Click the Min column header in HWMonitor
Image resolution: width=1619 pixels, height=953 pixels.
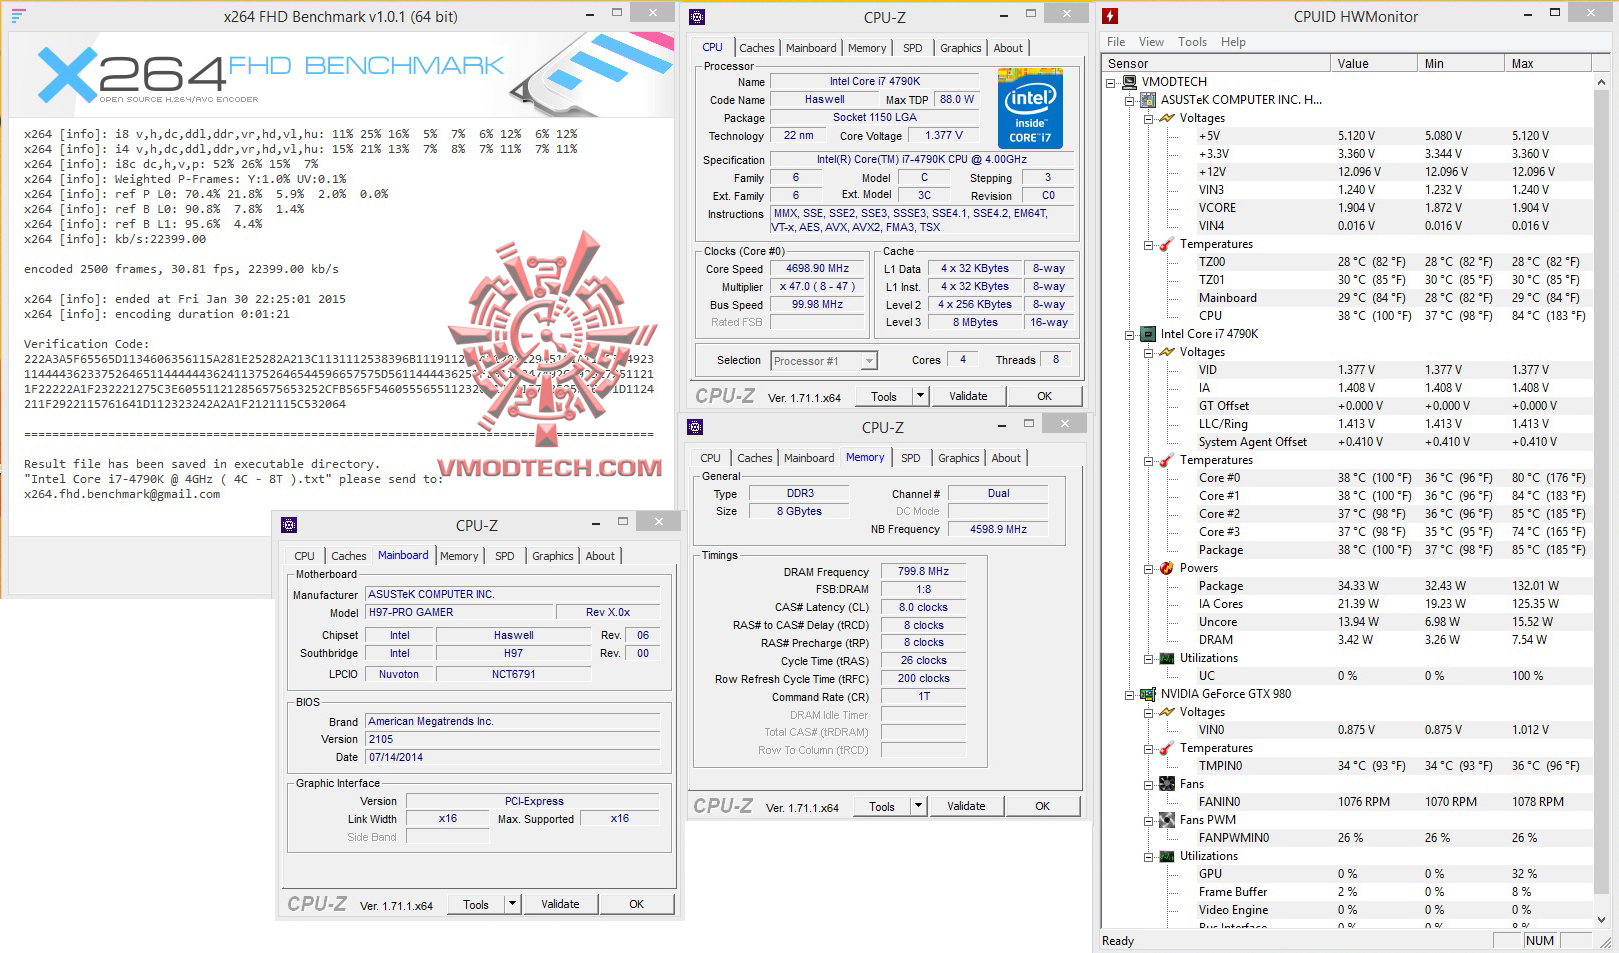[1462, 63]
